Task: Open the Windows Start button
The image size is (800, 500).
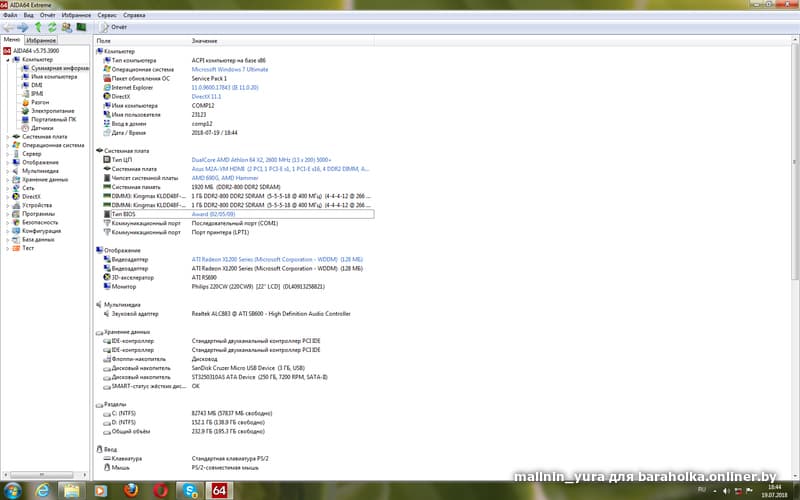Action: click(x=11, y=491)
